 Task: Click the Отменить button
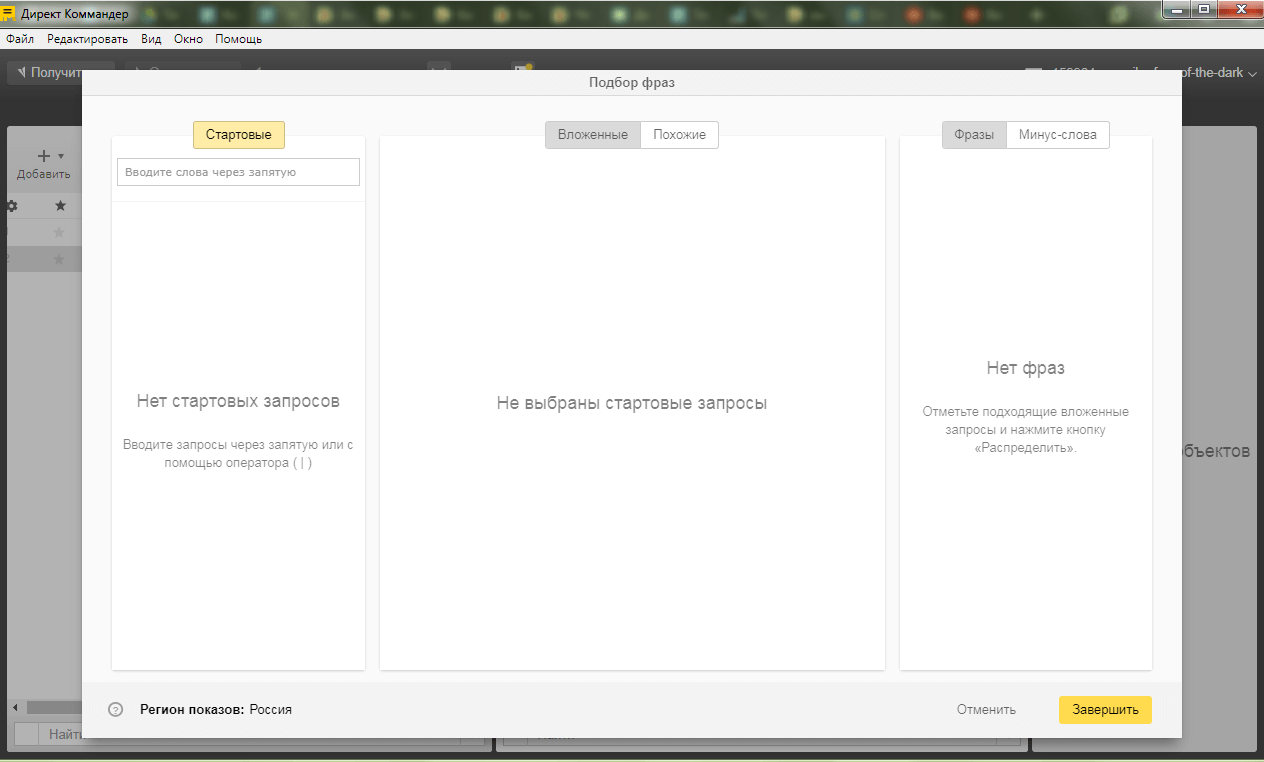pyautogui.click(x=986, y=710)
